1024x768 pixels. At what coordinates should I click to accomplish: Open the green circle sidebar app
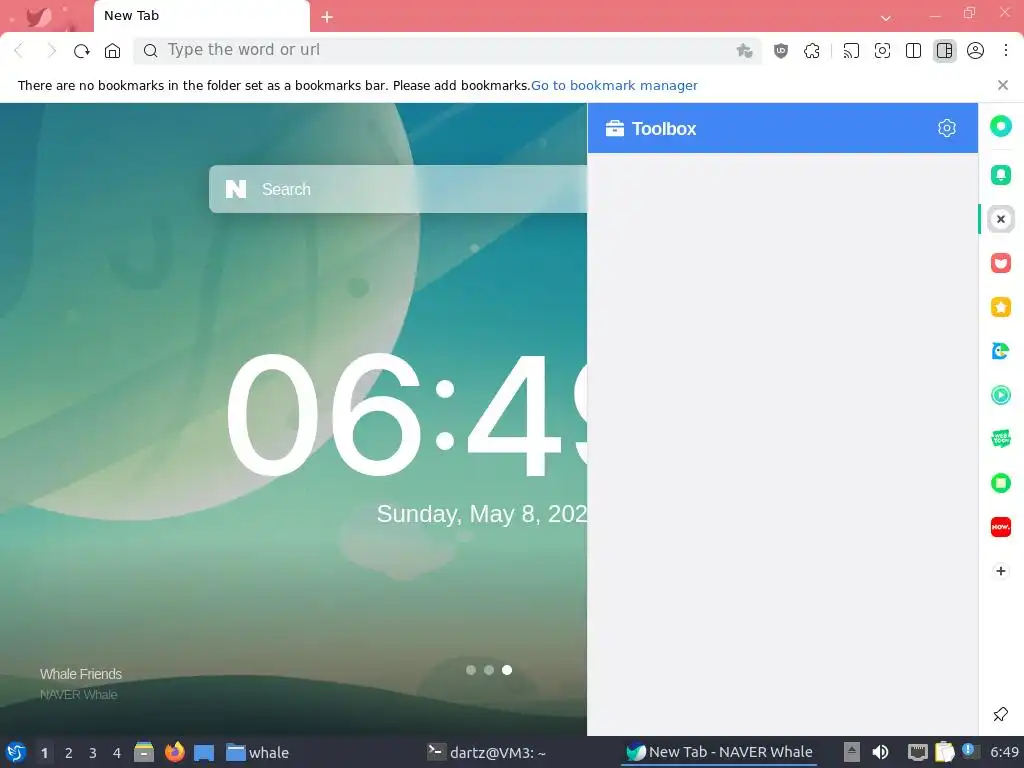pos(1000,126)
